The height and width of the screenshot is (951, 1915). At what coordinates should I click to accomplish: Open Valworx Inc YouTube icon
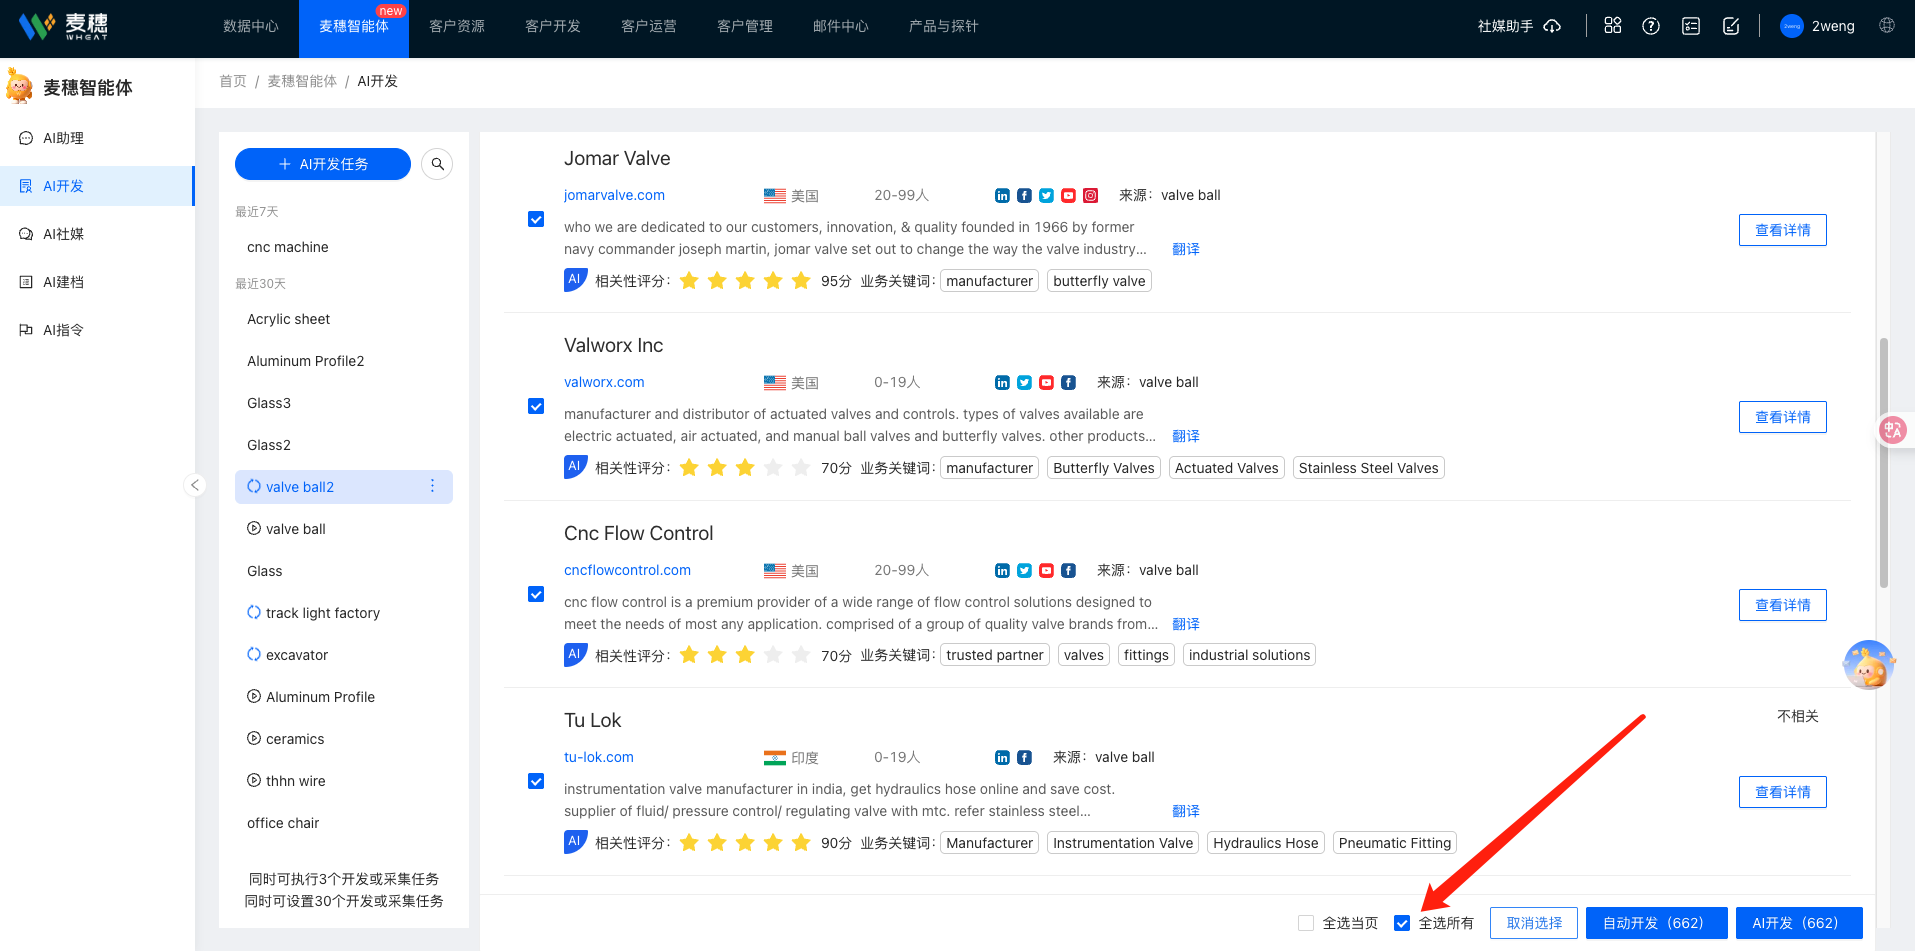1046,383
